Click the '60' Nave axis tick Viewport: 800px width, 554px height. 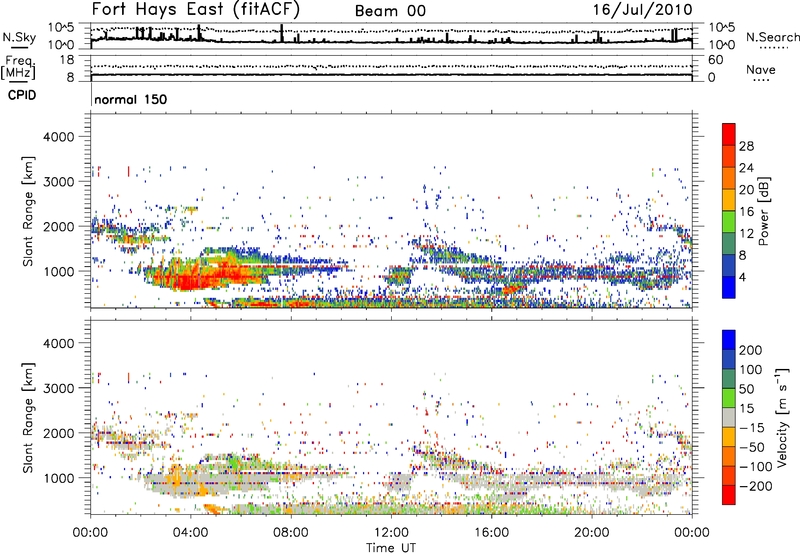click(715, 60)
